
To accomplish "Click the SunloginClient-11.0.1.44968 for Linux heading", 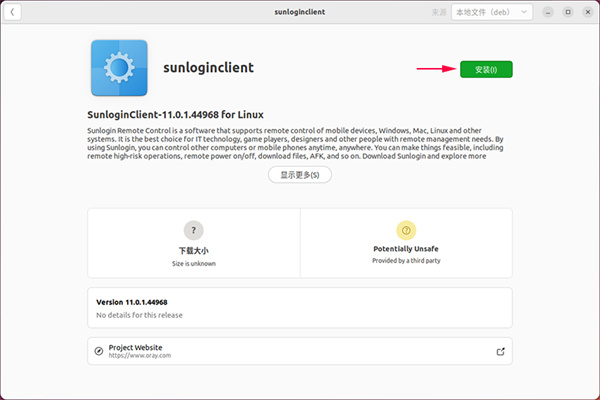I will click(x=175, y=114).
